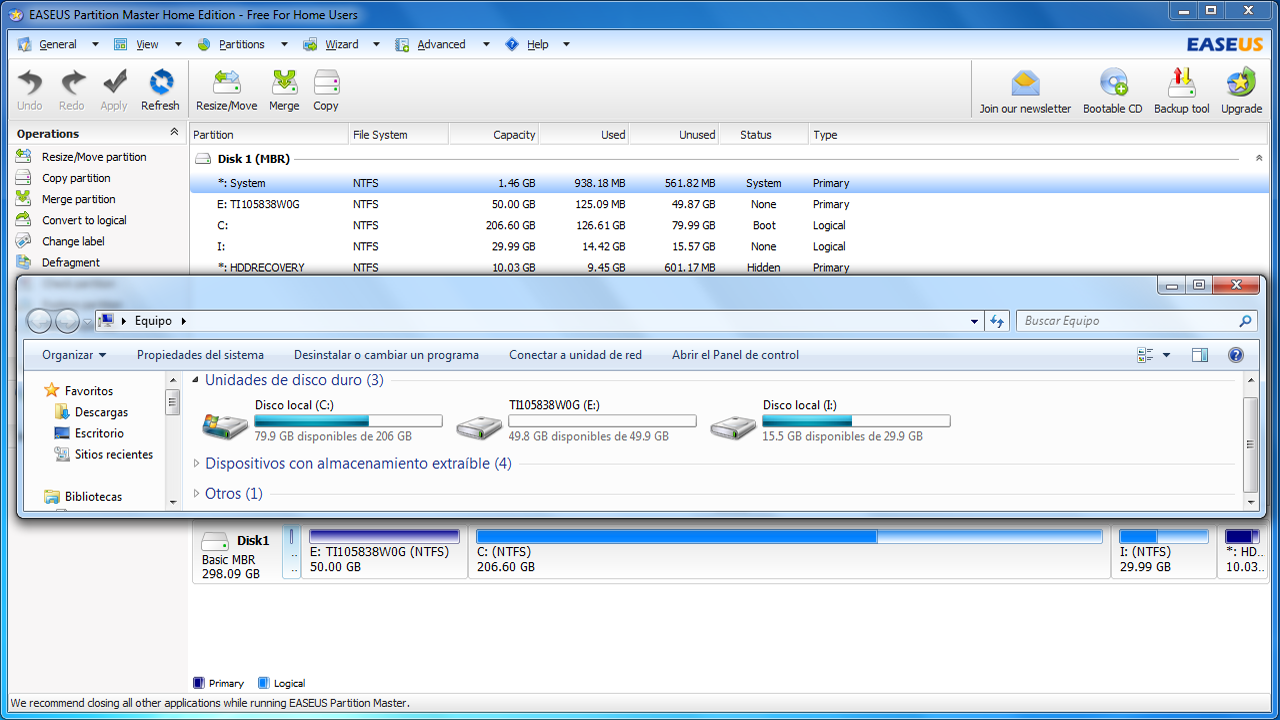This screenshot has width=1280, height=720.
Task: Open the View menu
Action: click(x=147, y=44)
